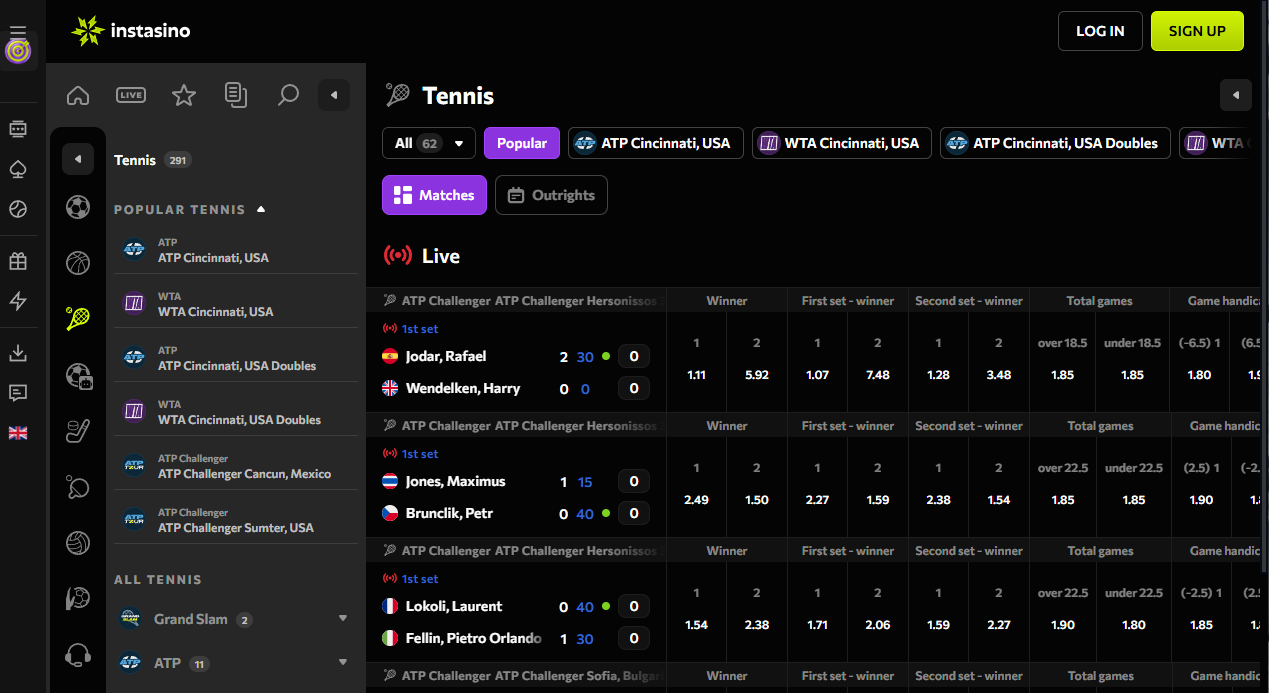This screenshot has height=693, width=1269.
Task: Select the football sport icon
Action: tap(78, 207)
